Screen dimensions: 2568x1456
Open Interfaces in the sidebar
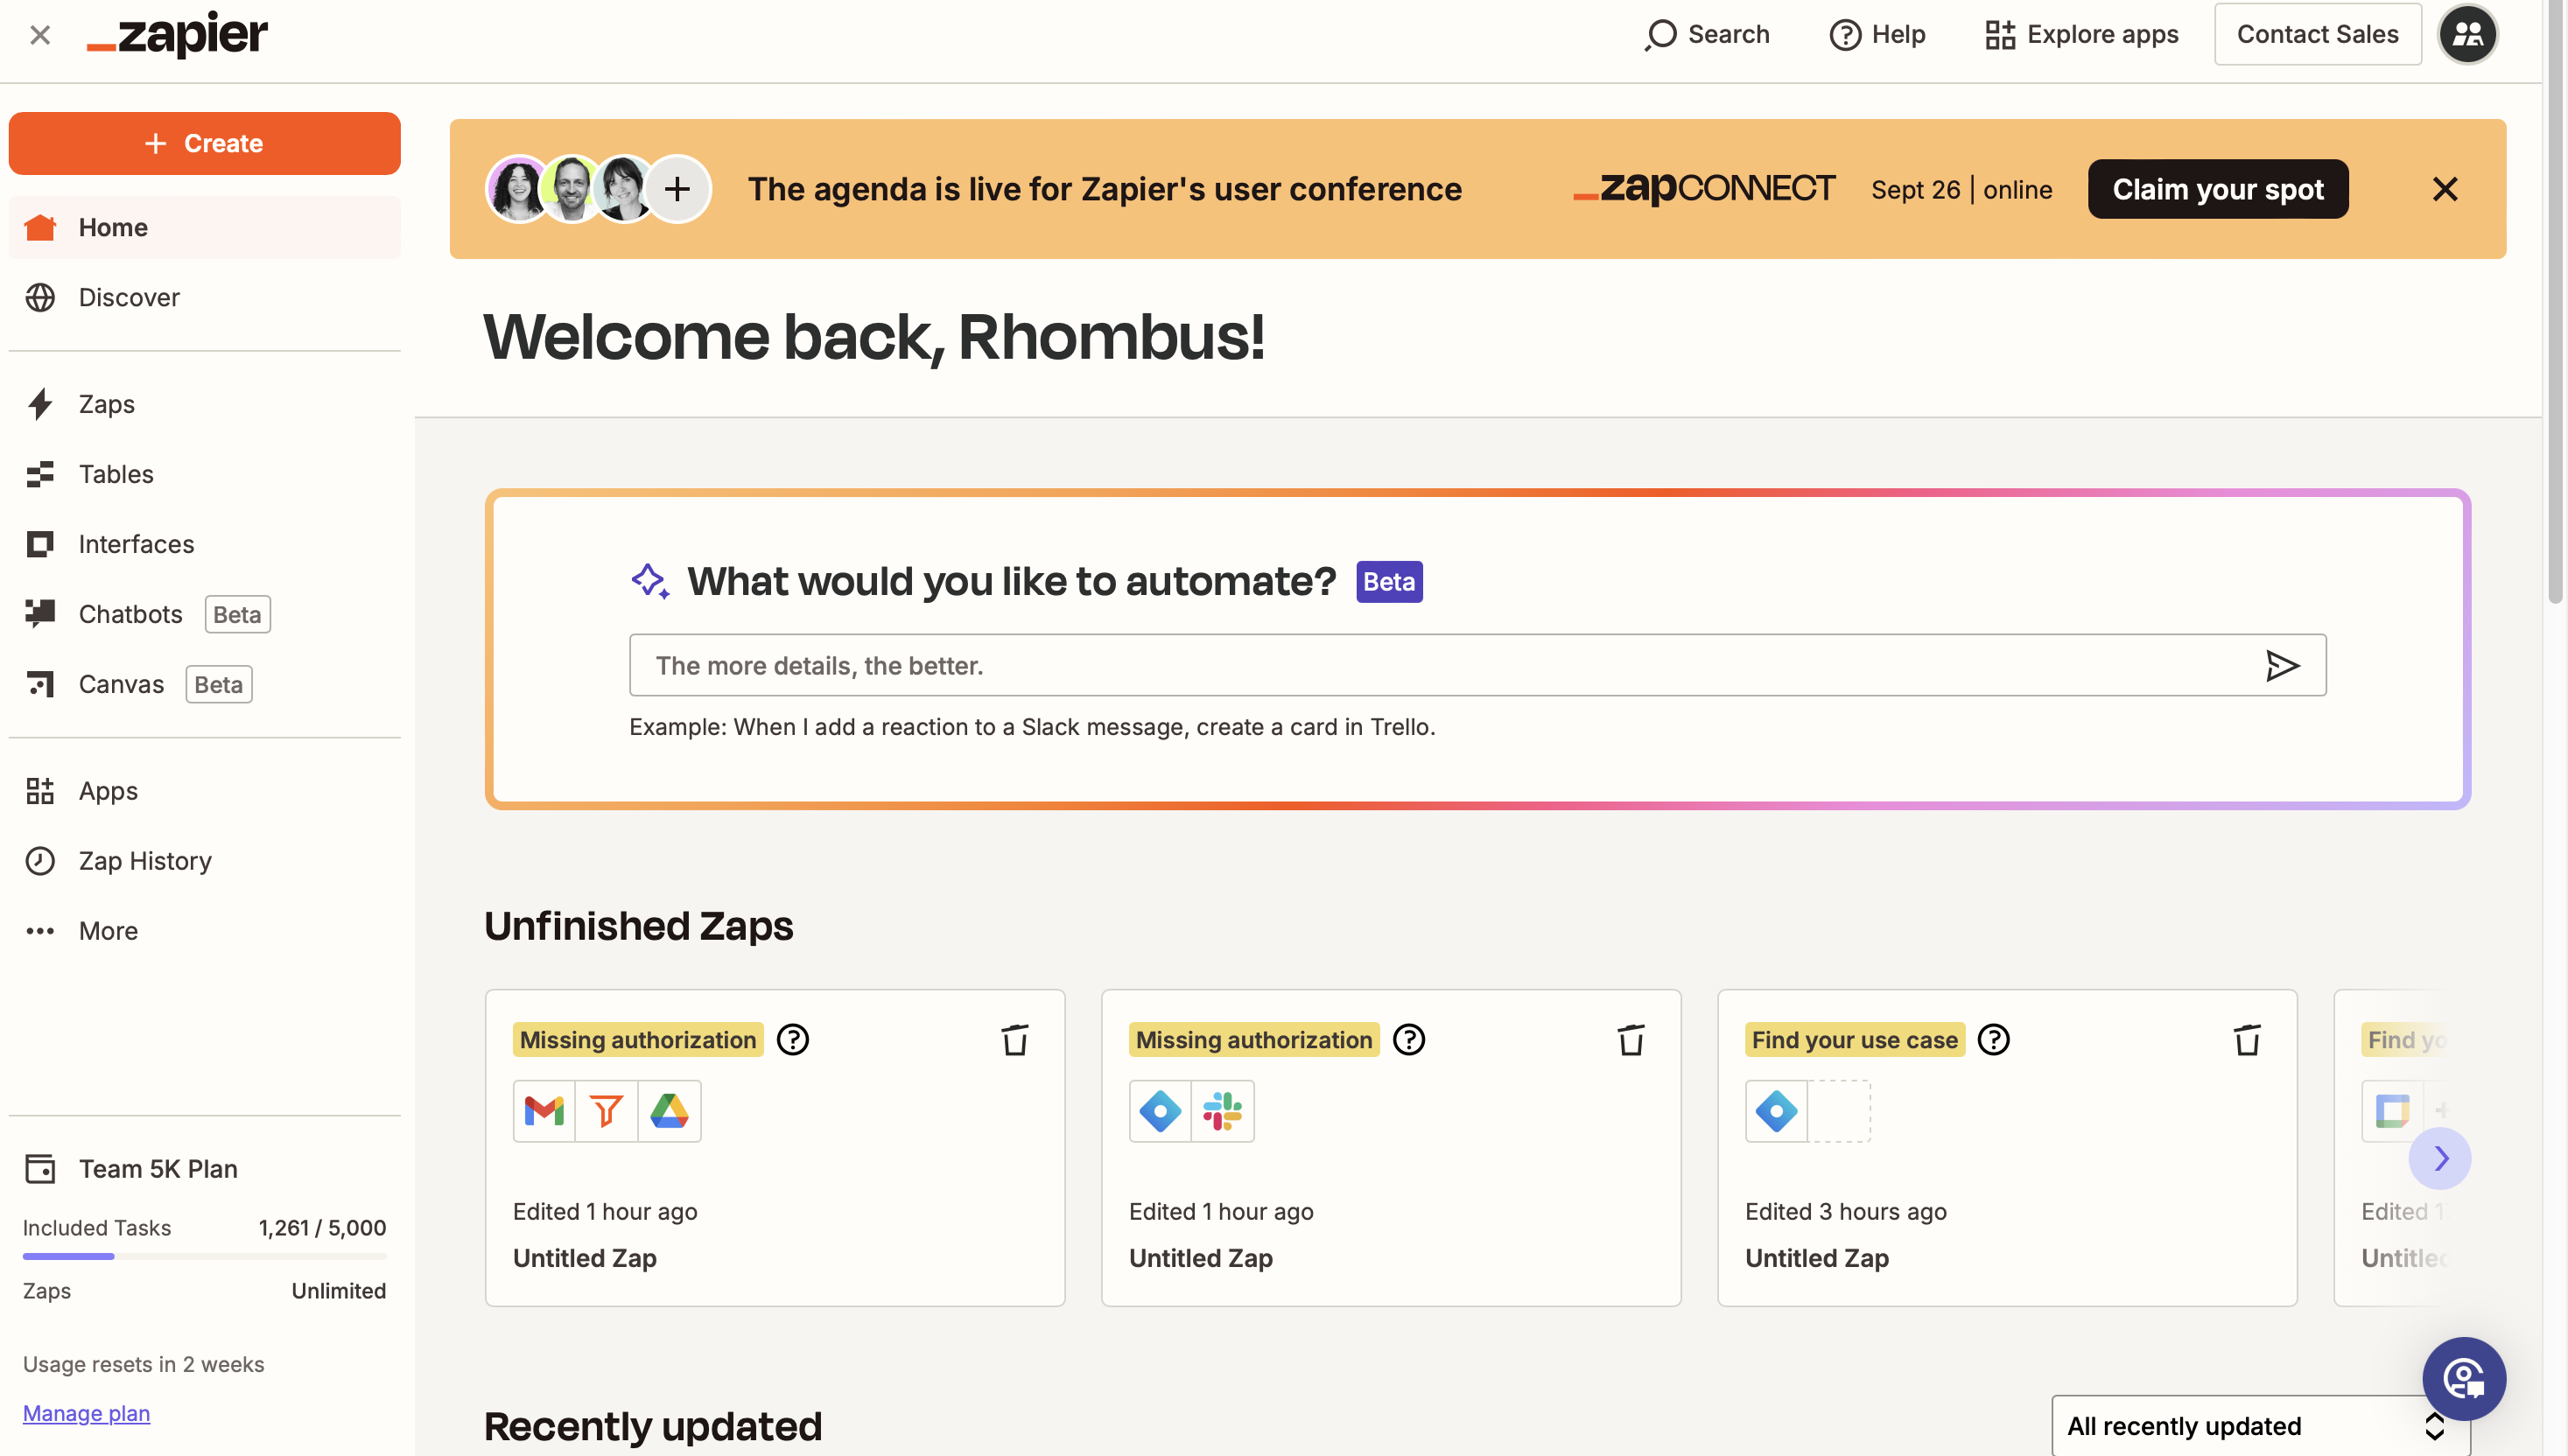coord(204,544)
